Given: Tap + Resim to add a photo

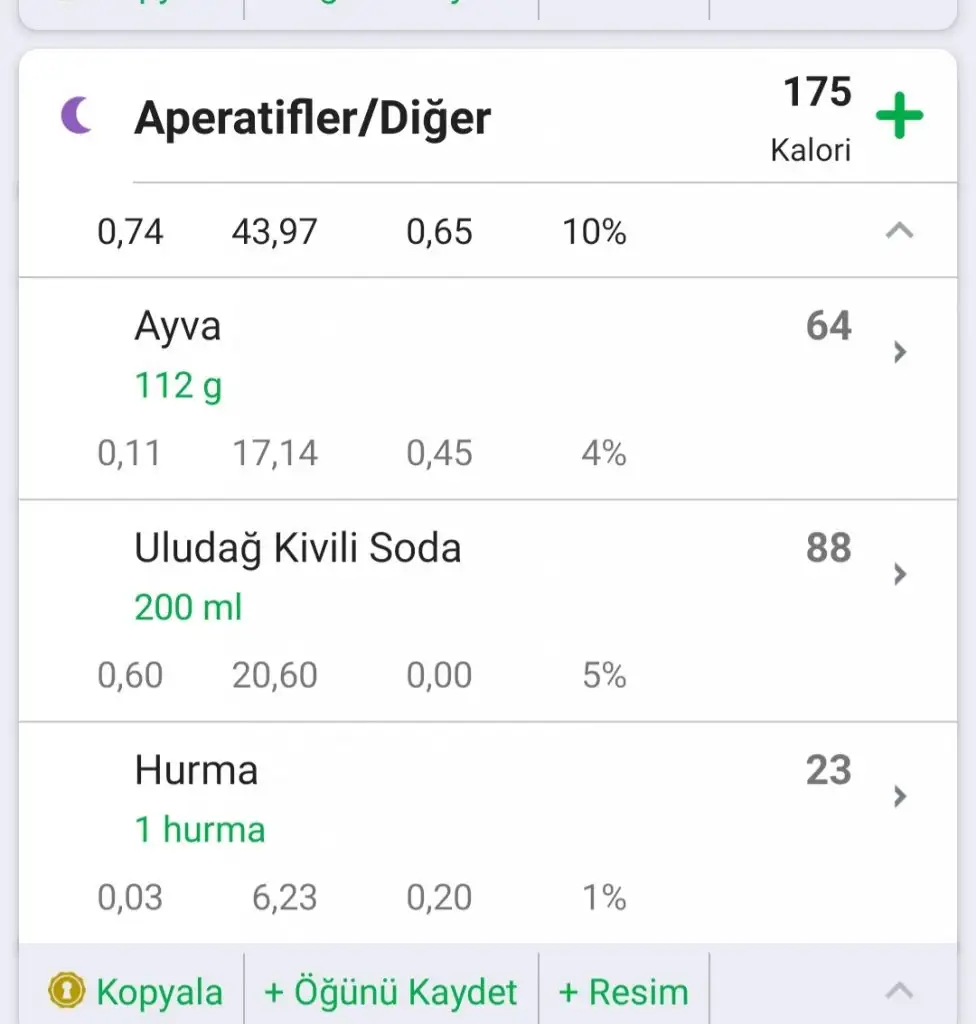Looking at the screenshot, I should [x=623, y=992].
